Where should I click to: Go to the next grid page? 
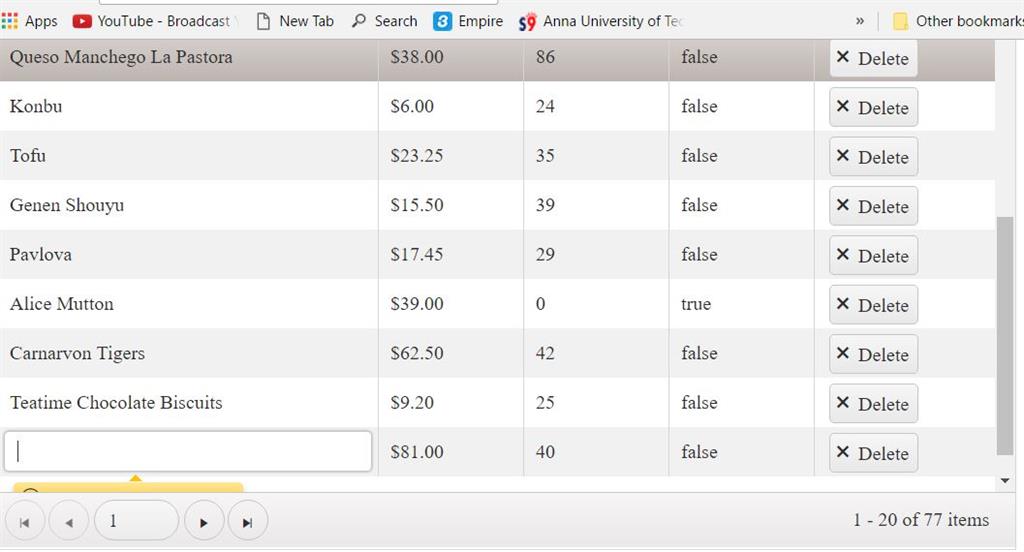pos(204,522)
